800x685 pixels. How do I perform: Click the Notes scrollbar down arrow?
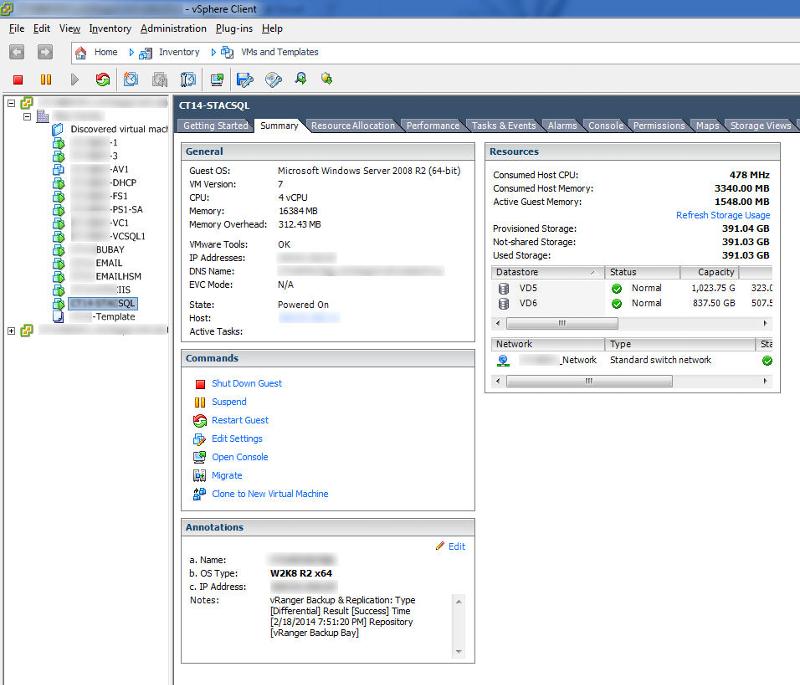point(459,651)
